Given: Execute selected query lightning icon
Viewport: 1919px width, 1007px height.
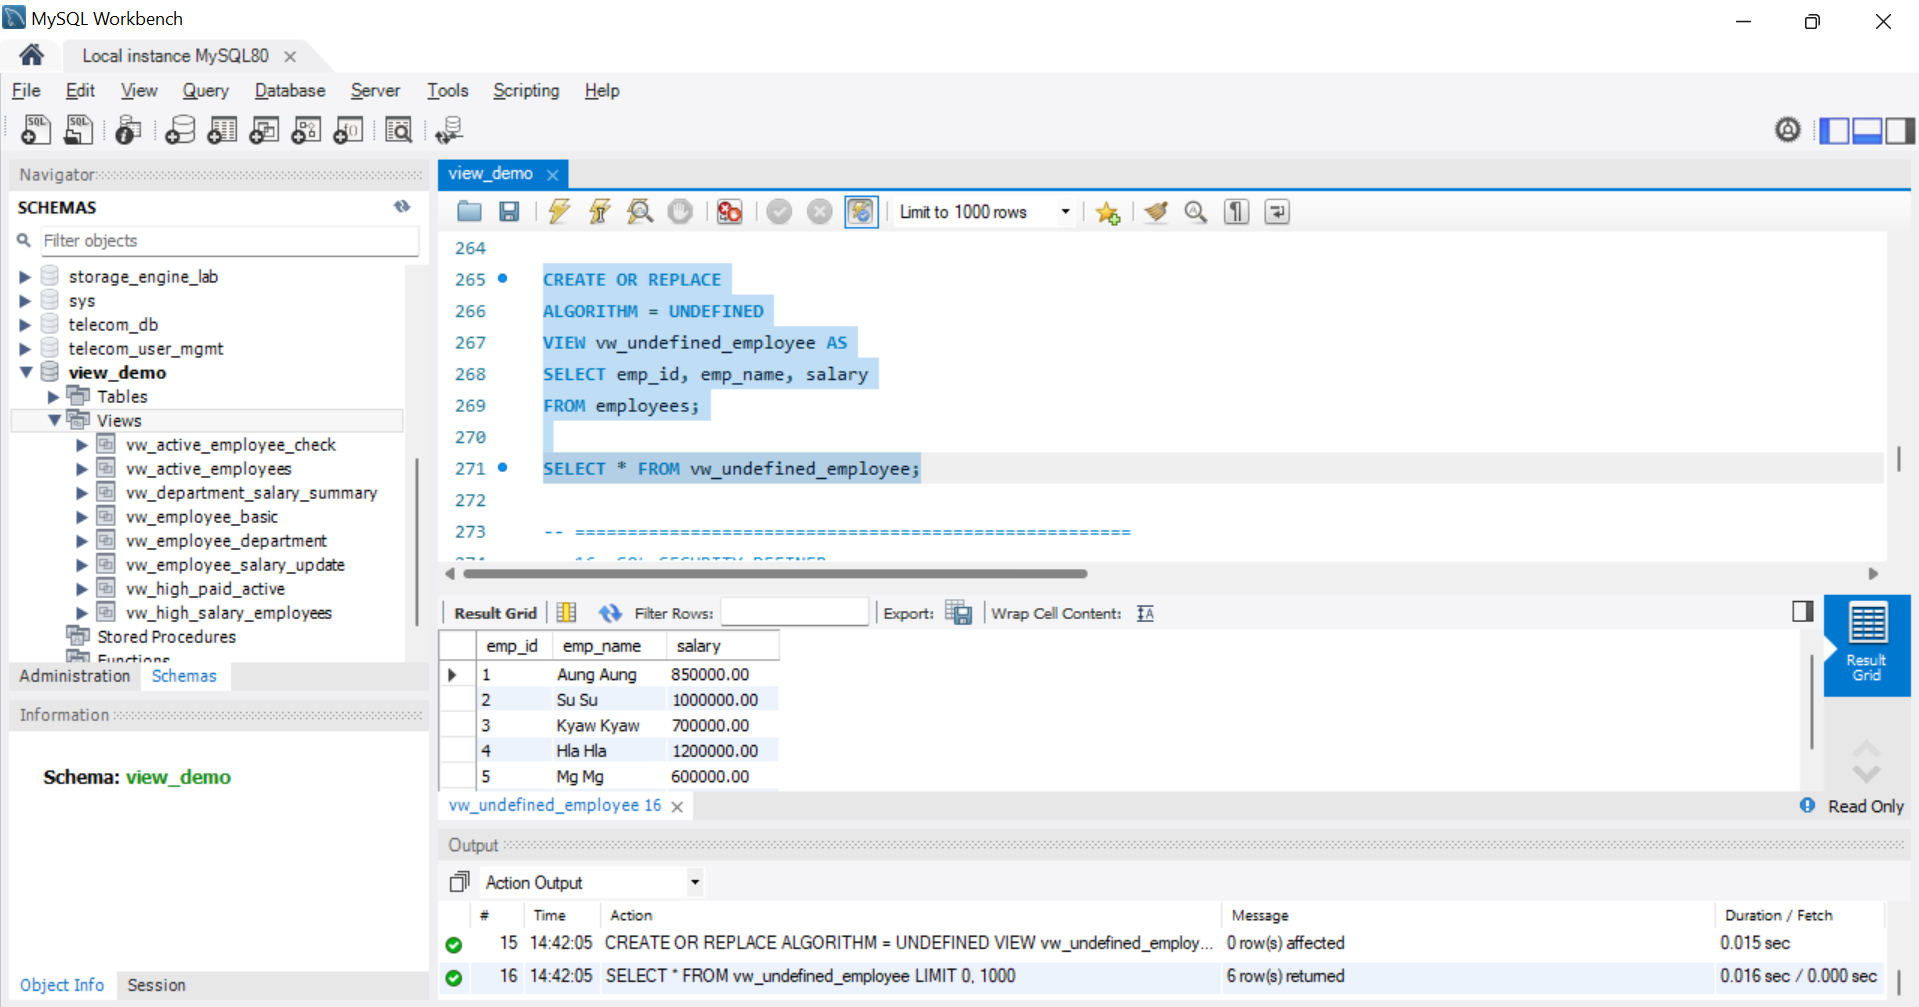Looking at the screenshot, I should click(559, 212).
